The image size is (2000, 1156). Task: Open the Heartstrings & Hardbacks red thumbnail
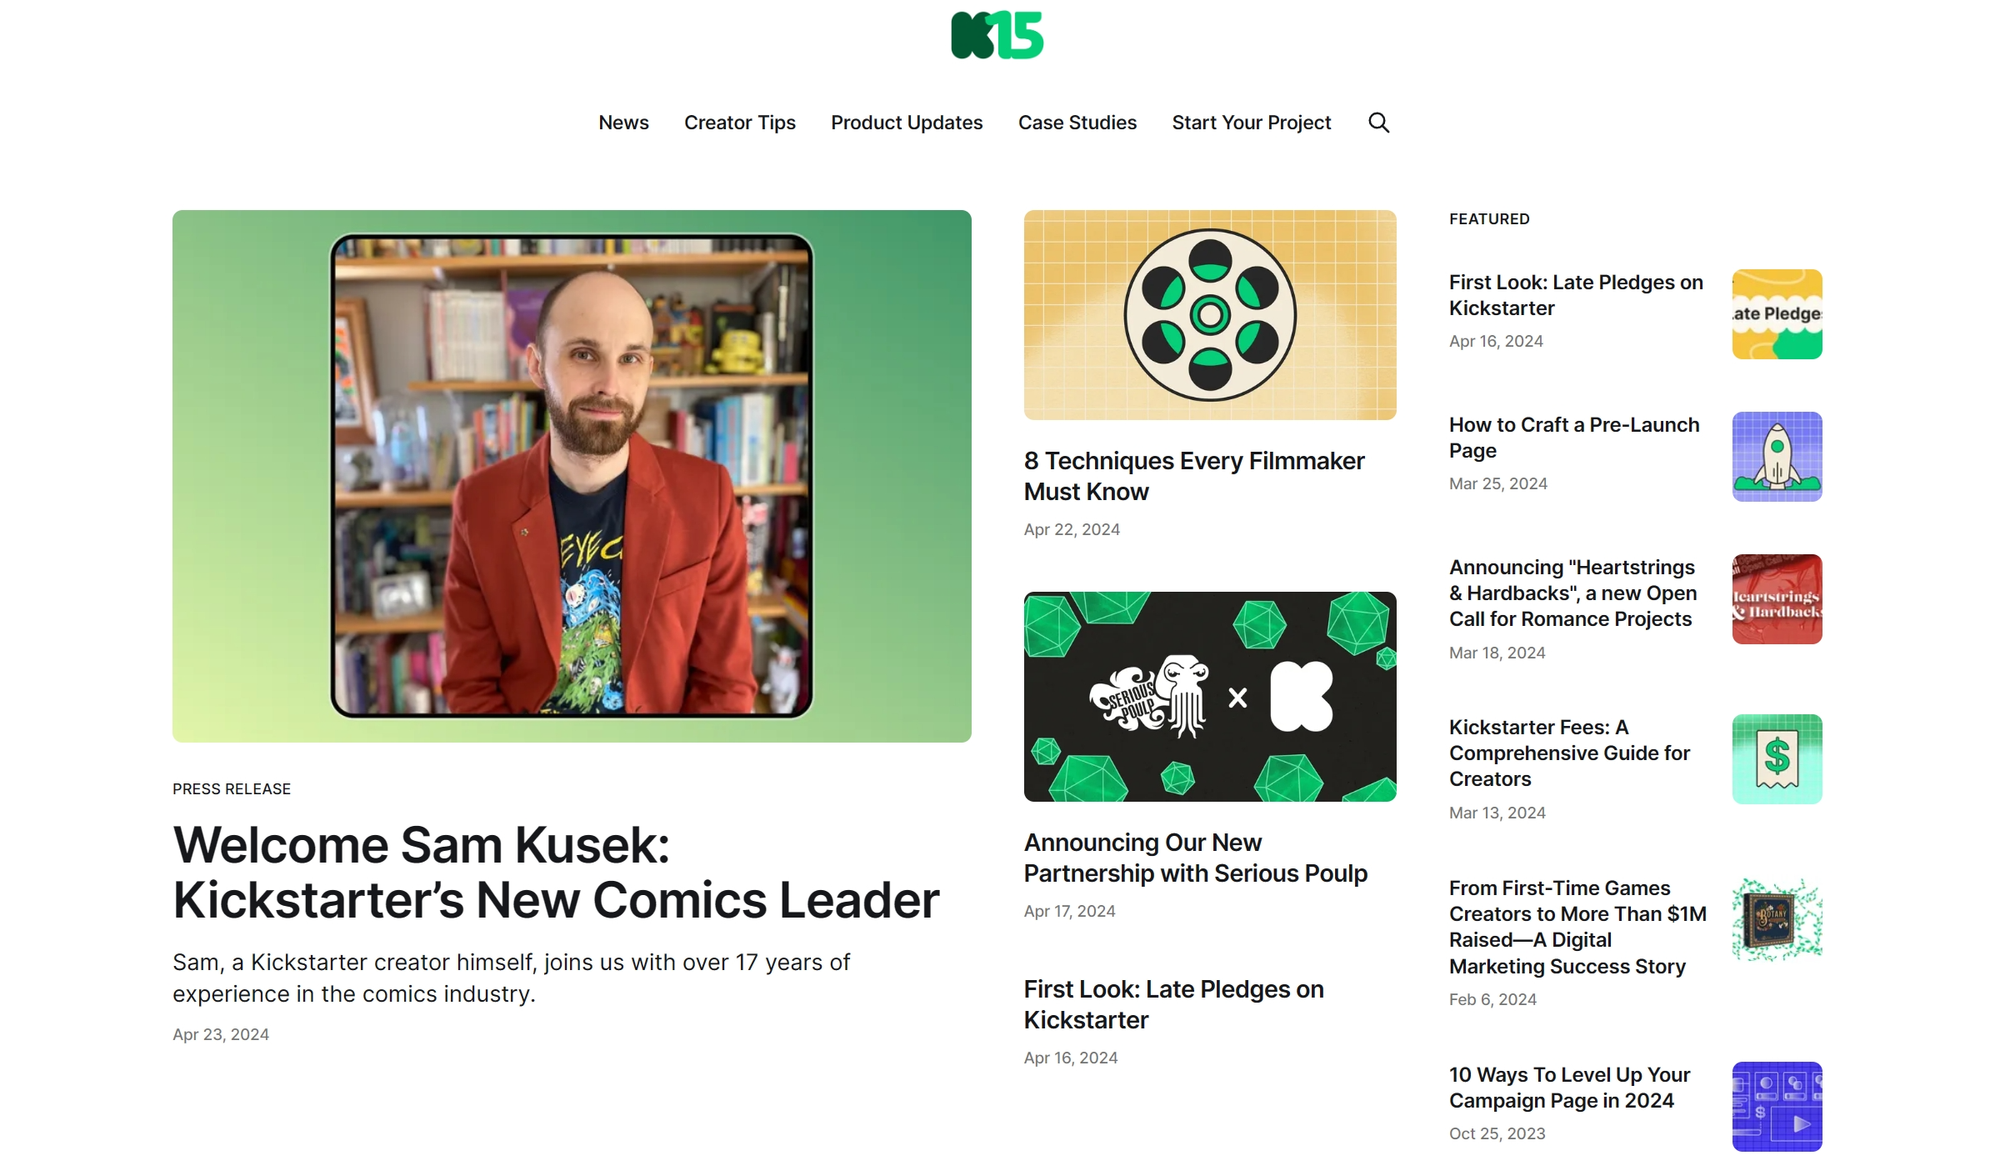[1777, 599]
